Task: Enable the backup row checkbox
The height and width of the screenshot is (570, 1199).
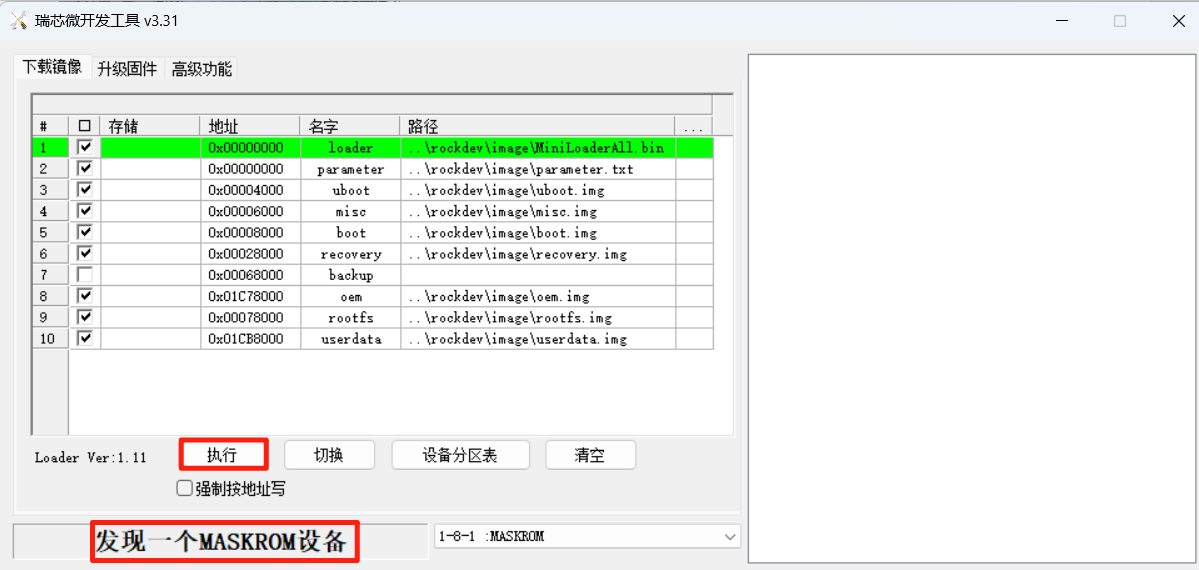Action: pos(85,275)
